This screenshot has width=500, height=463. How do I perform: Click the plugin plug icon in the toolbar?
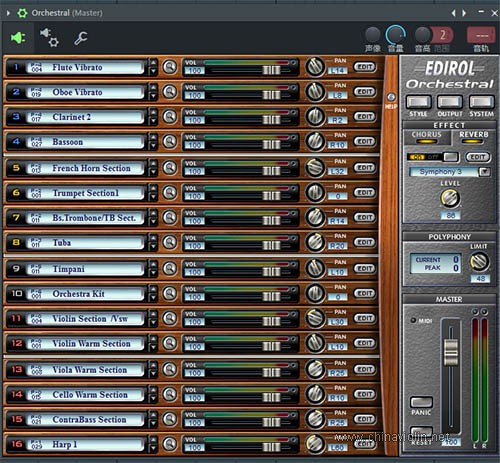click(18, 38)
